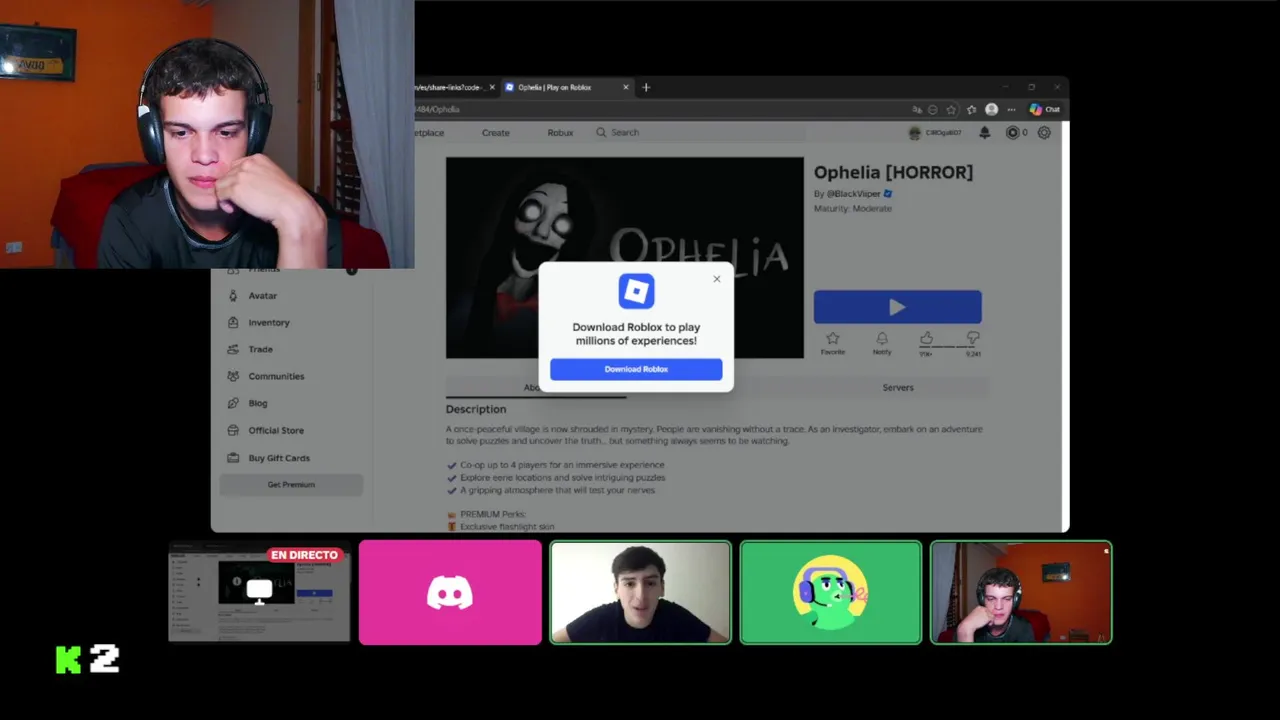Click the user avatar in Roblox header
This screenshot has width=1280, height=720.
pos(914,132)
